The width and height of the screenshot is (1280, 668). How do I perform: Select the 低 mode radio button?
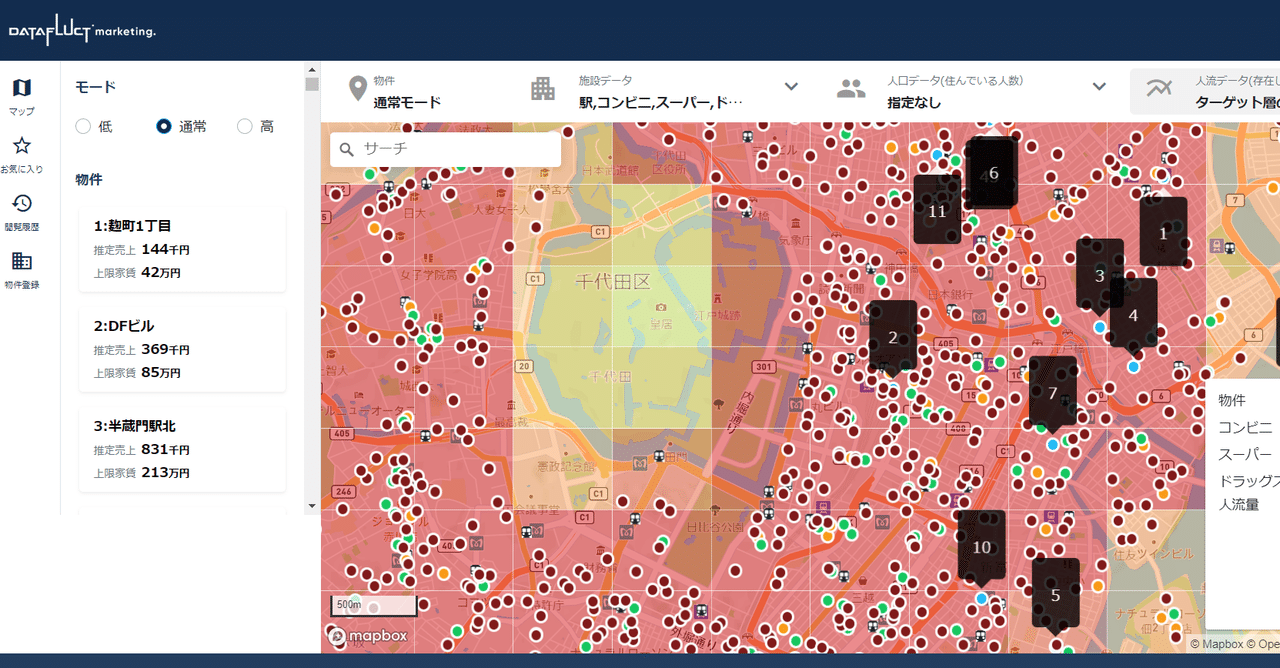click(x=81, y=126)
